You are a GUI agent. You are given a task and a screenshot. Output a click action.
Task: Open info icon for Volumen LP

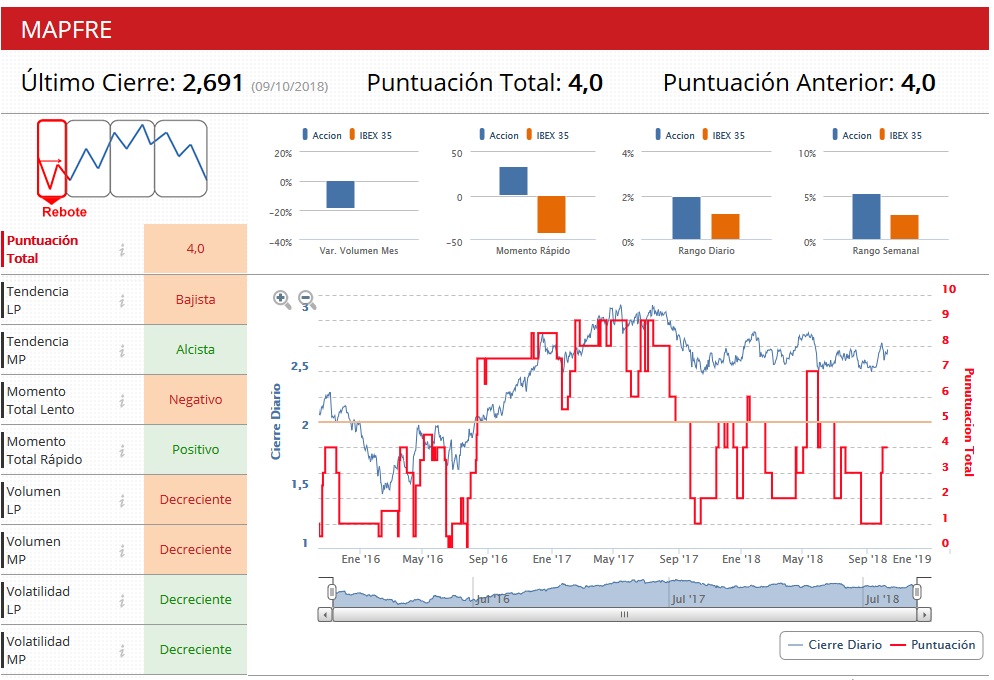pyautogui.click(x=122, y=501)
